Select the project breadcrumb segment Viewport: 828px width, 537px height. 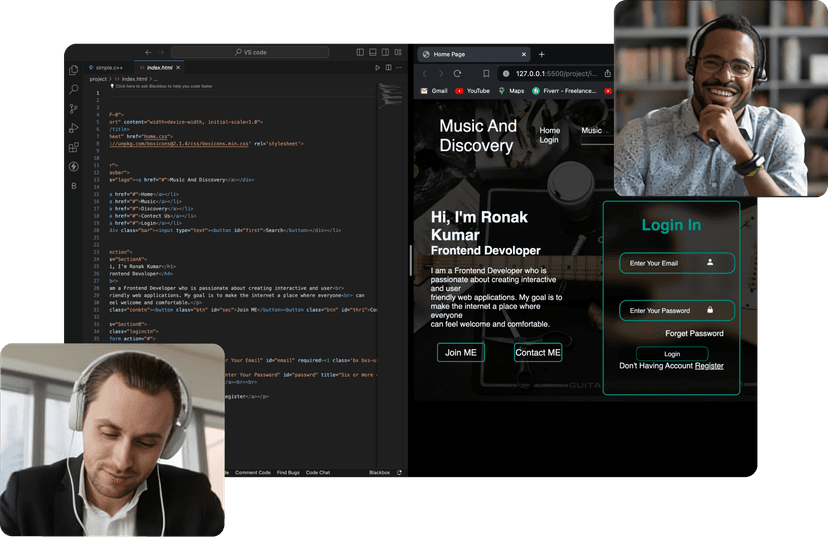[x=98, y=79]
